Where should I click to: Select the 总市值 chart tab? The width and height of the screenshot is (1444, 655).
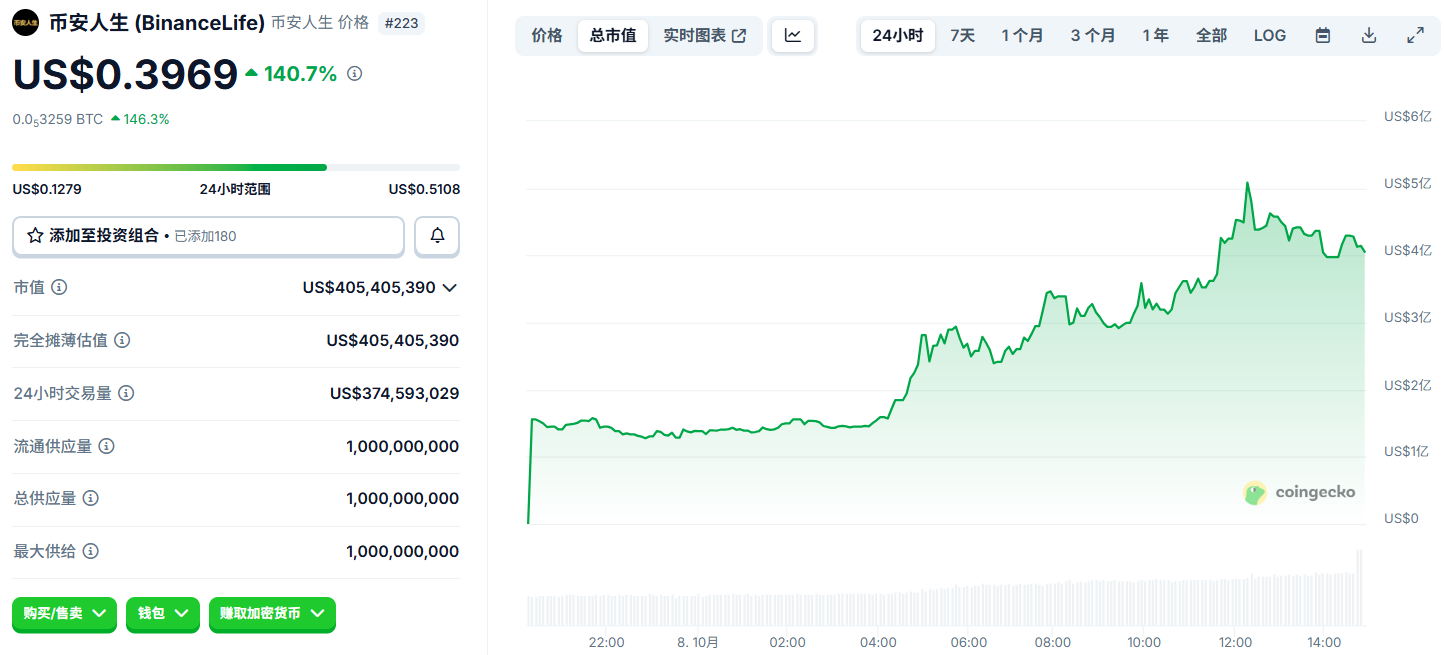pos(613,36)
